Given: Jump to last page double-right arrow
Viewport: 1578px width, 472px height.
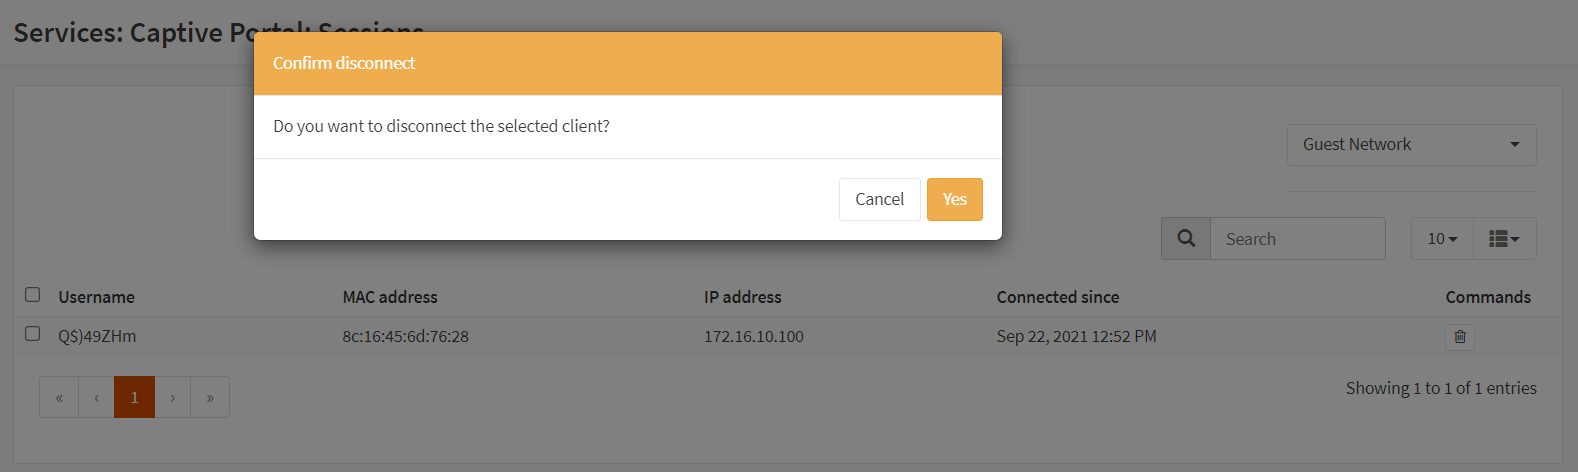Looking at the screenshot, I should (x=210, y=397).
